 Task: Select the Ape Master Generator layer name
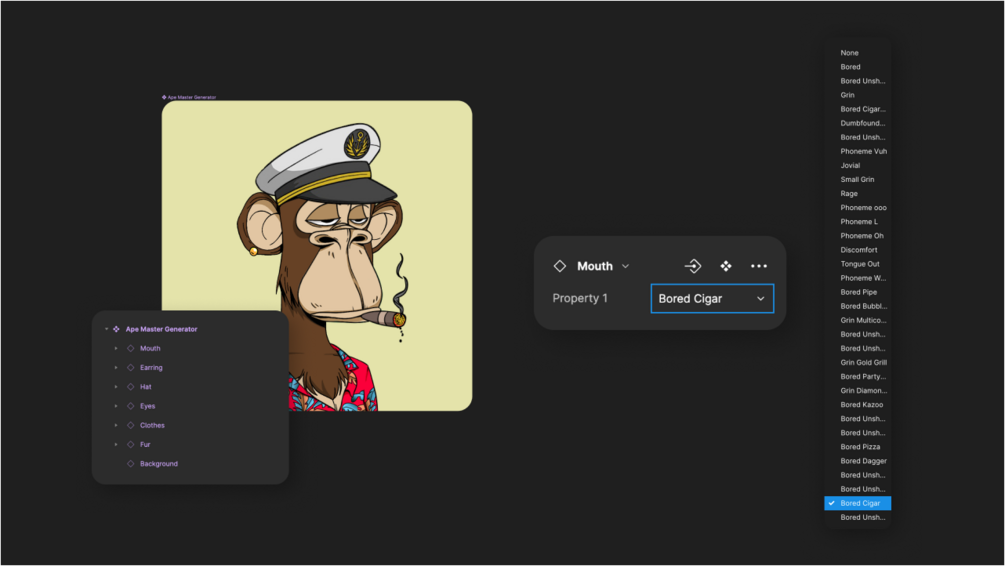point(162,329)
